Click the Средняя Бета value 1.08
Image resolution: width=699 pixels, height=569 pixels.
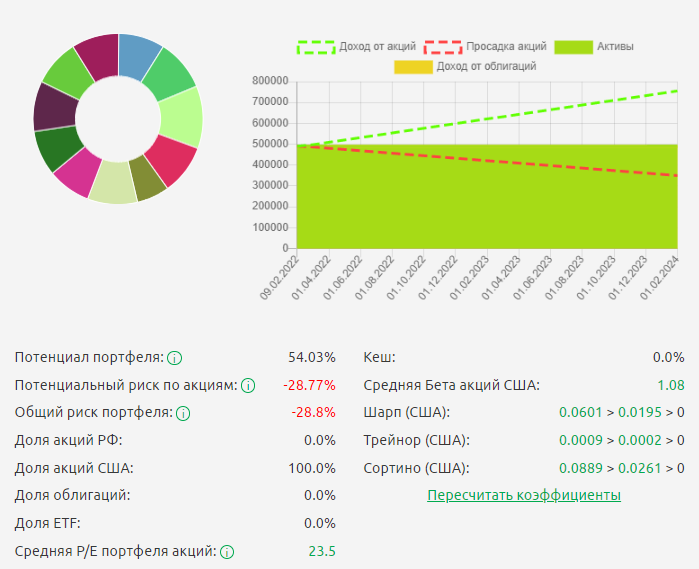pos(670,385)
